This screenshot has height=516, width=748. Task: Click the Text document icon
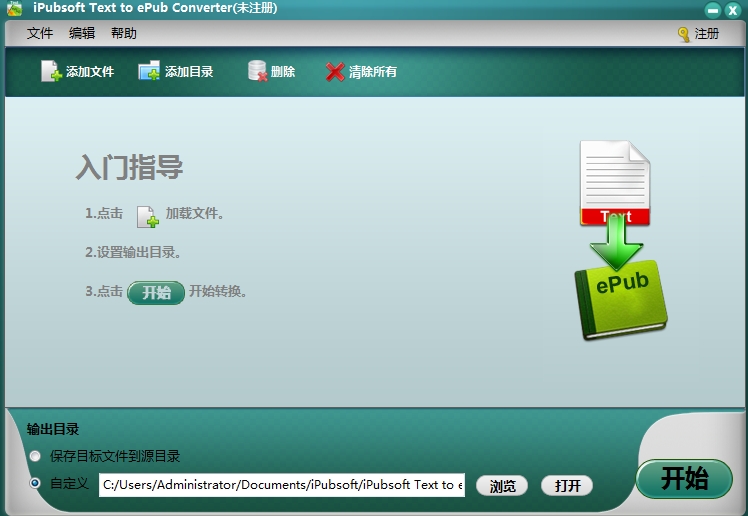coord(615,182)
